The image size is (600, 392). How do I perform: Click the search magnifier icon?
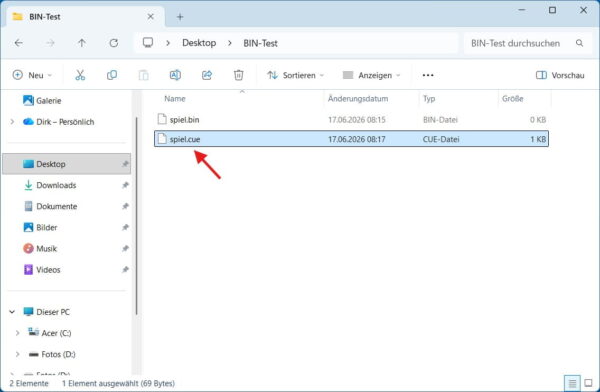coord(580,43)
